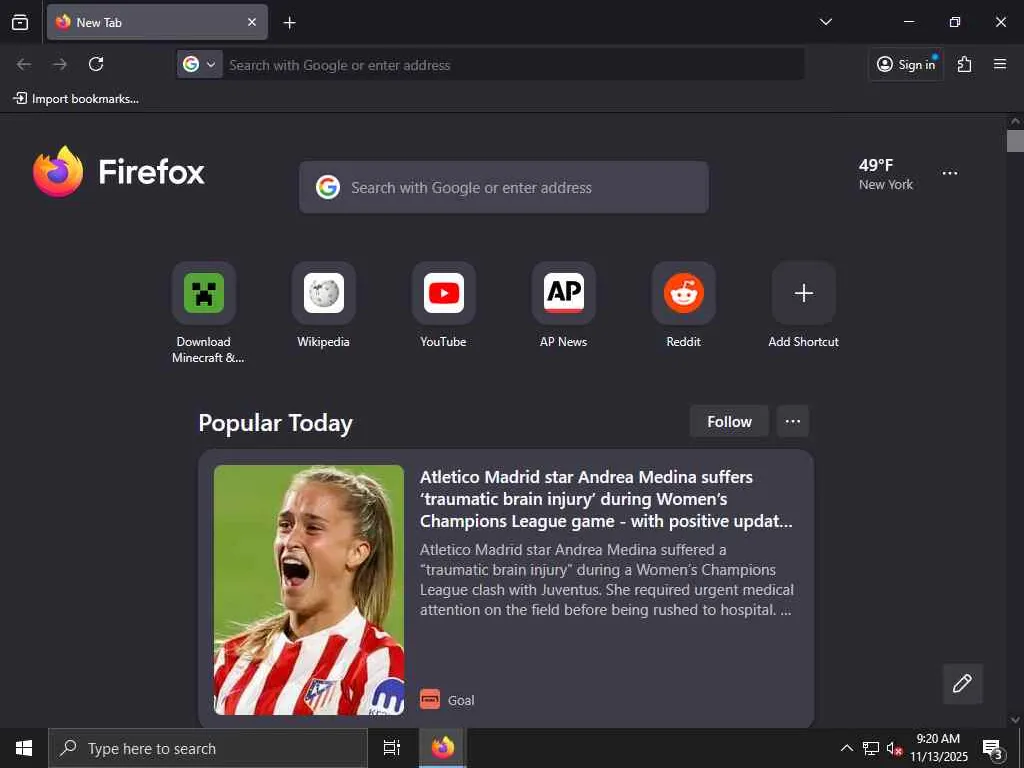Click "Popular Today" heading

tap(276, 423)
